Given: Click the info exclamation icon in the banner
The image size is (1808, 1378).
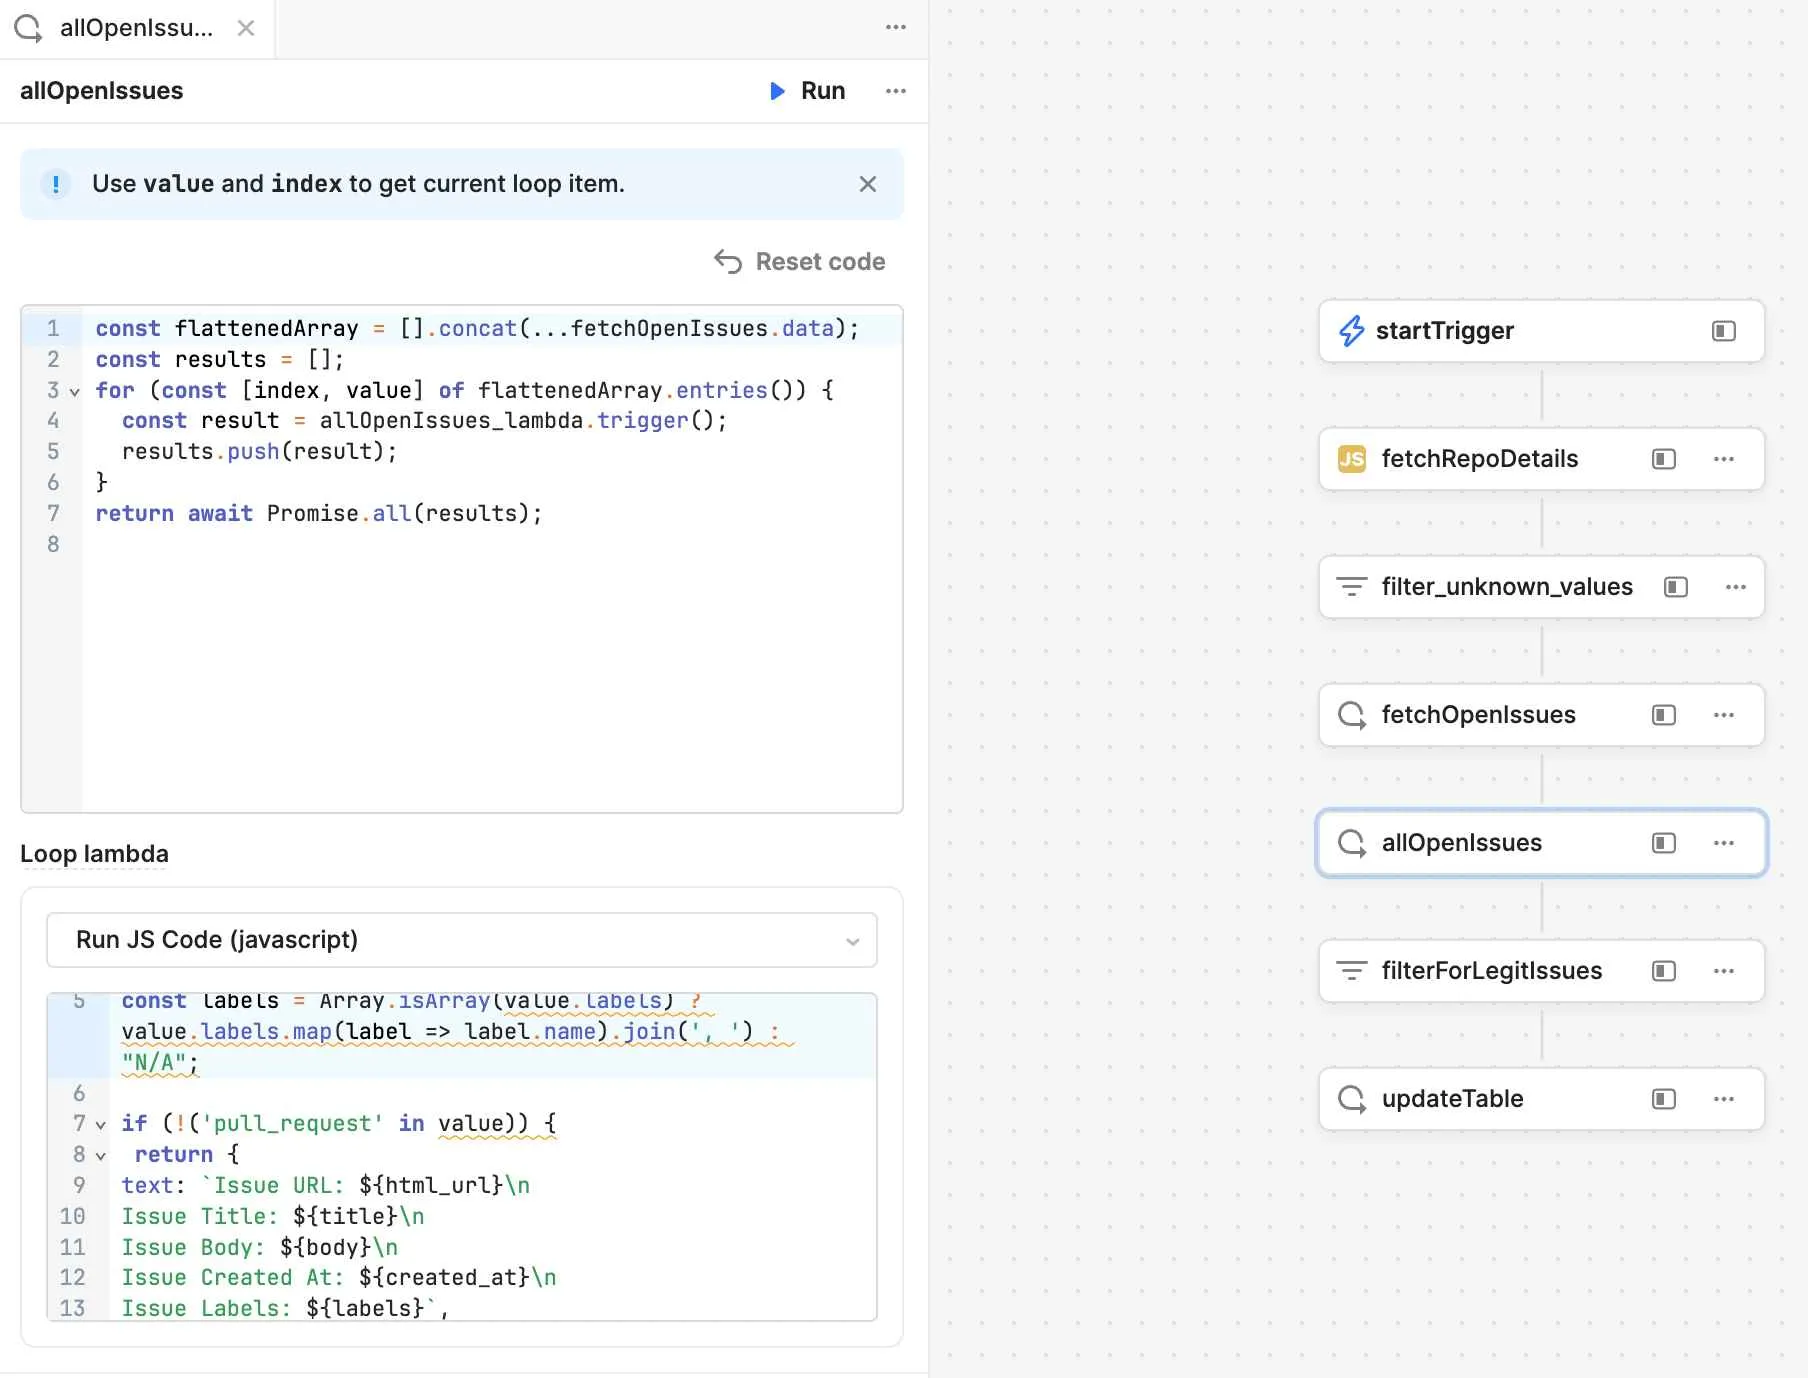Looking at the screenshot, I should click(56, 184).
